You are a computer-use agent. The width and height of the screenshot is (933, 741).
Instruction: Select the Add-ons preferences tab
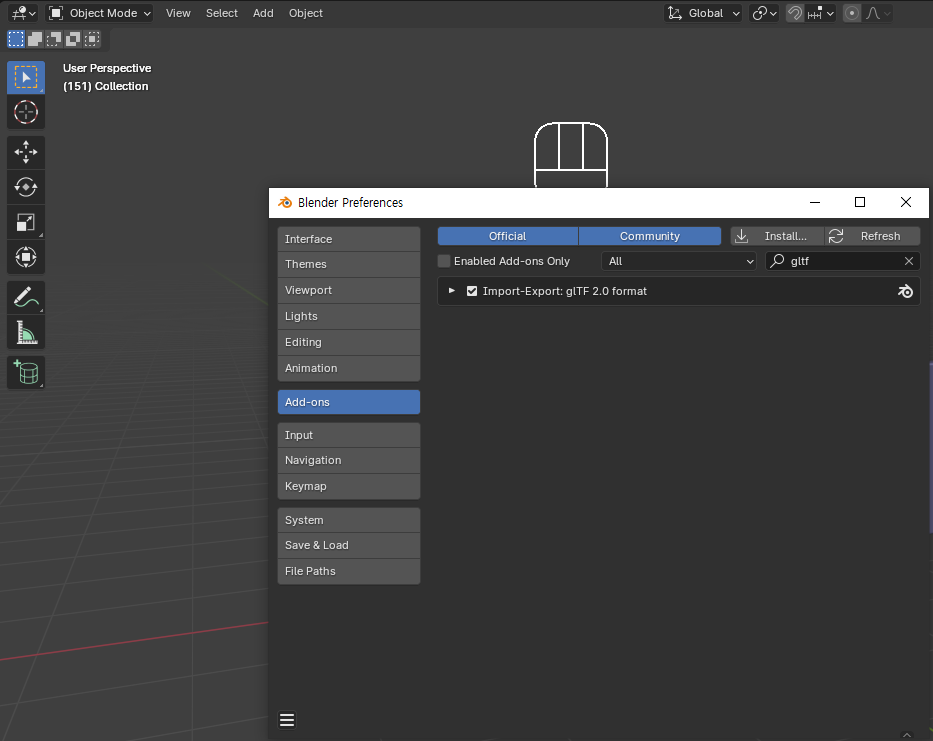[x=349, y=402]
